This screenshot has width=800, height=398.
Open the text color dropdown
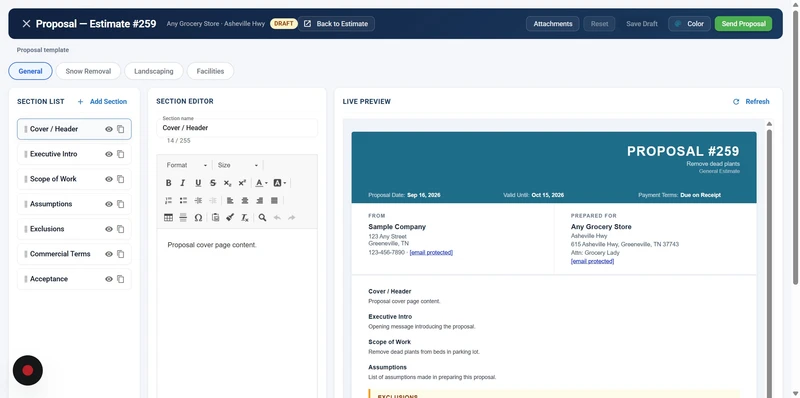coord(261,183)
